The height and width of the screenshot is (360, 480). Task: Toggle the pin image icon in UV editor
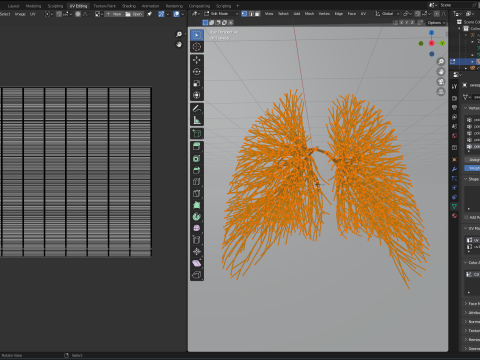pos(150,14)
